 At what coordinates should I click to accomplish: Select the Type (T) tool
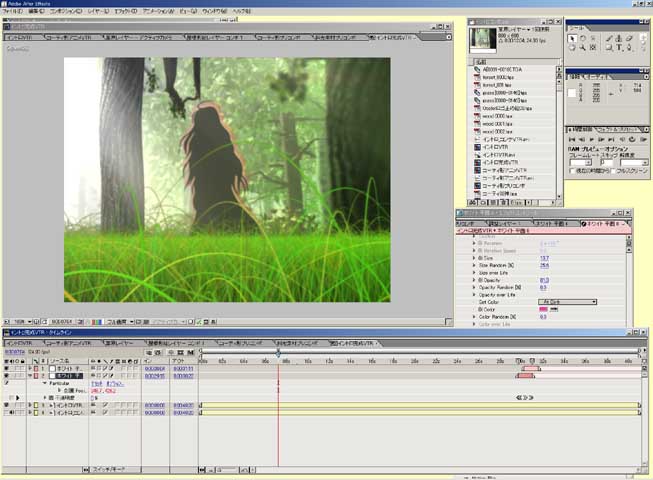619,48
